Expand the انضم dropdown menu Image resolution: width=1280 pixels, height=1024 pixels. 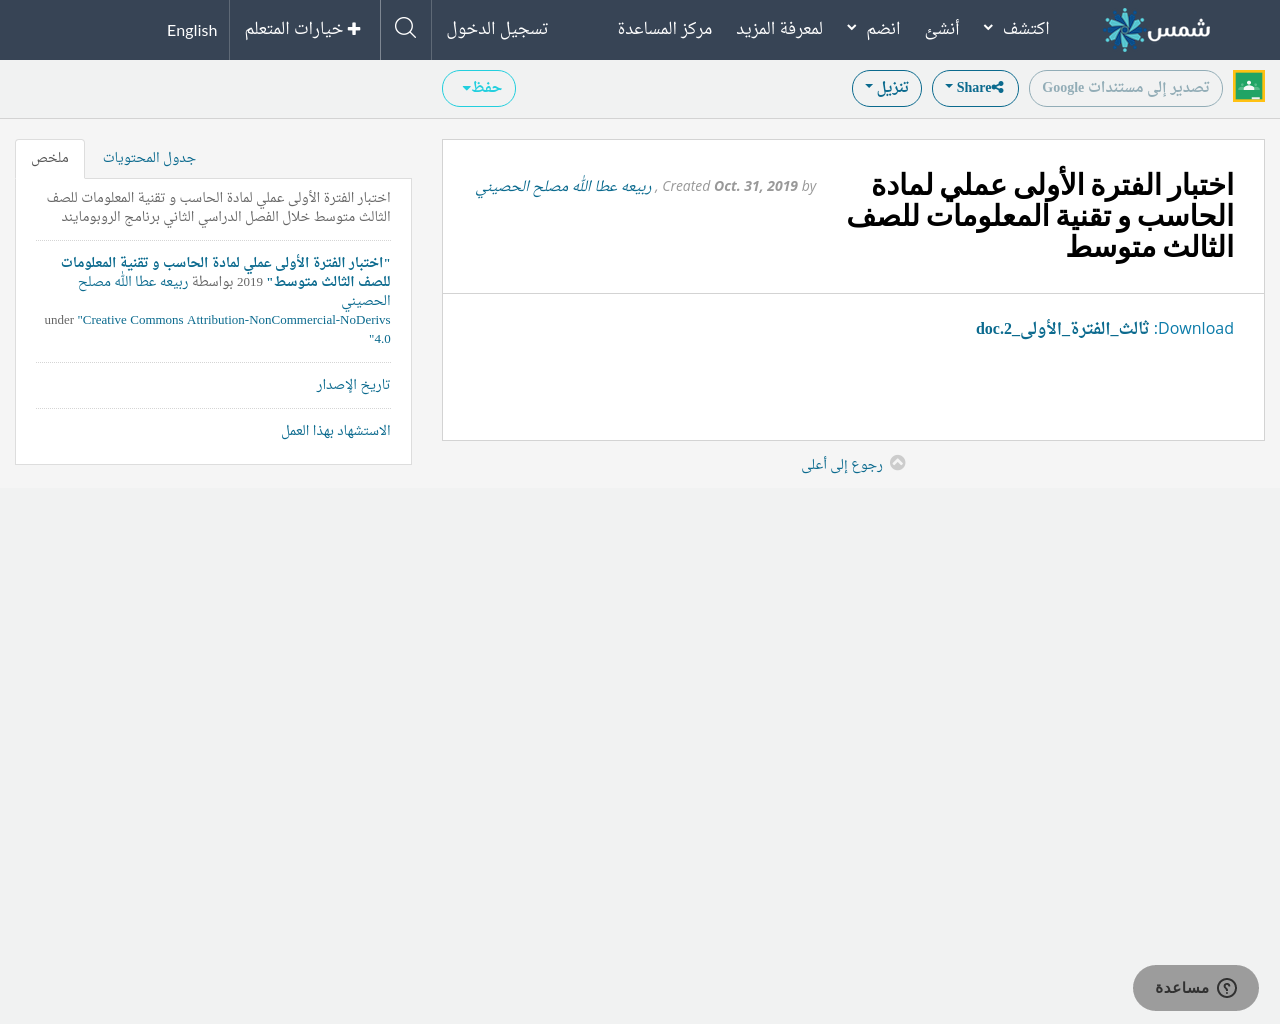873,29
